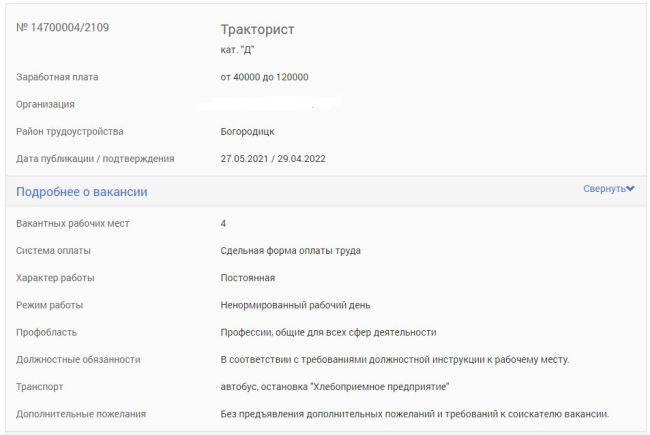
Task: Click the Свернуть link text
Action: (604, 189)
